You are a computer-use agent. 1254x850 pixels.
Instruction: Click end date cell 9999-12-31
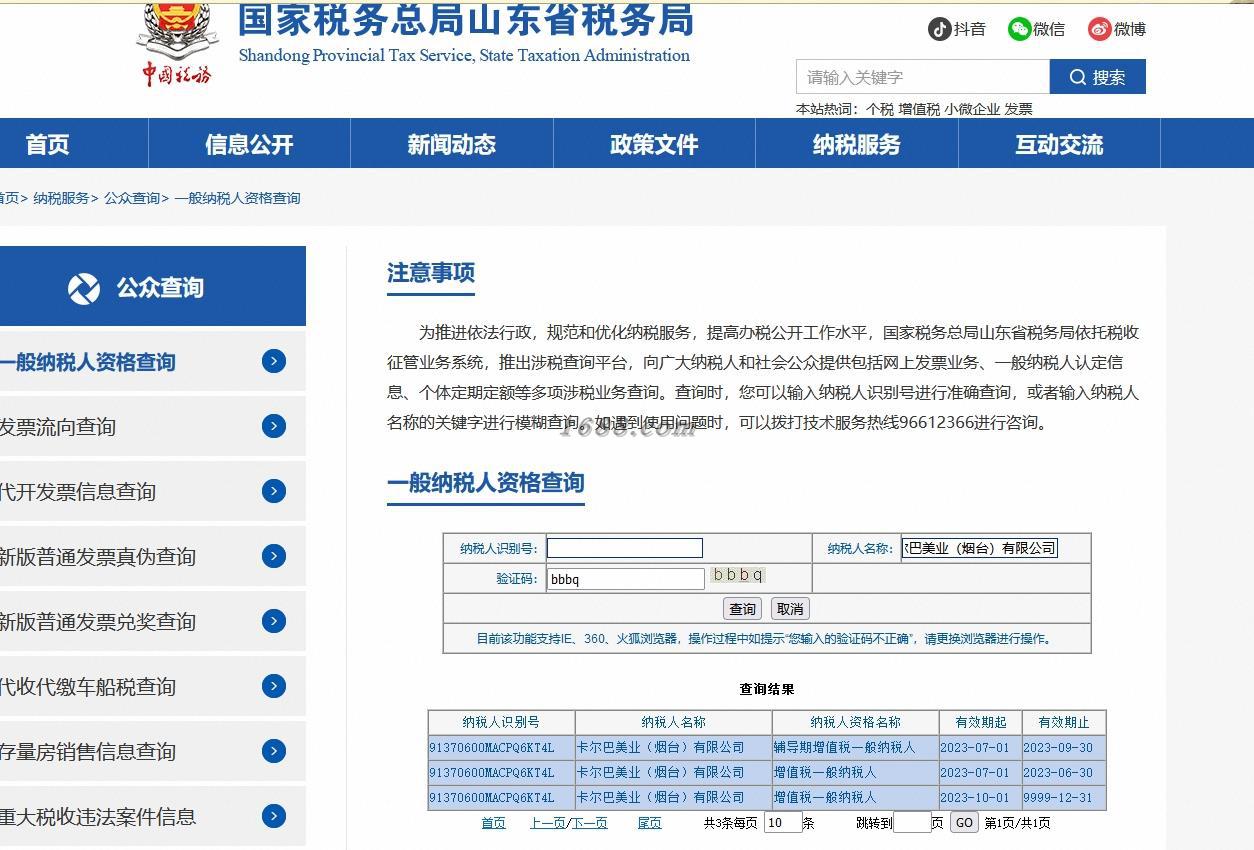[x=1064, y=797]
